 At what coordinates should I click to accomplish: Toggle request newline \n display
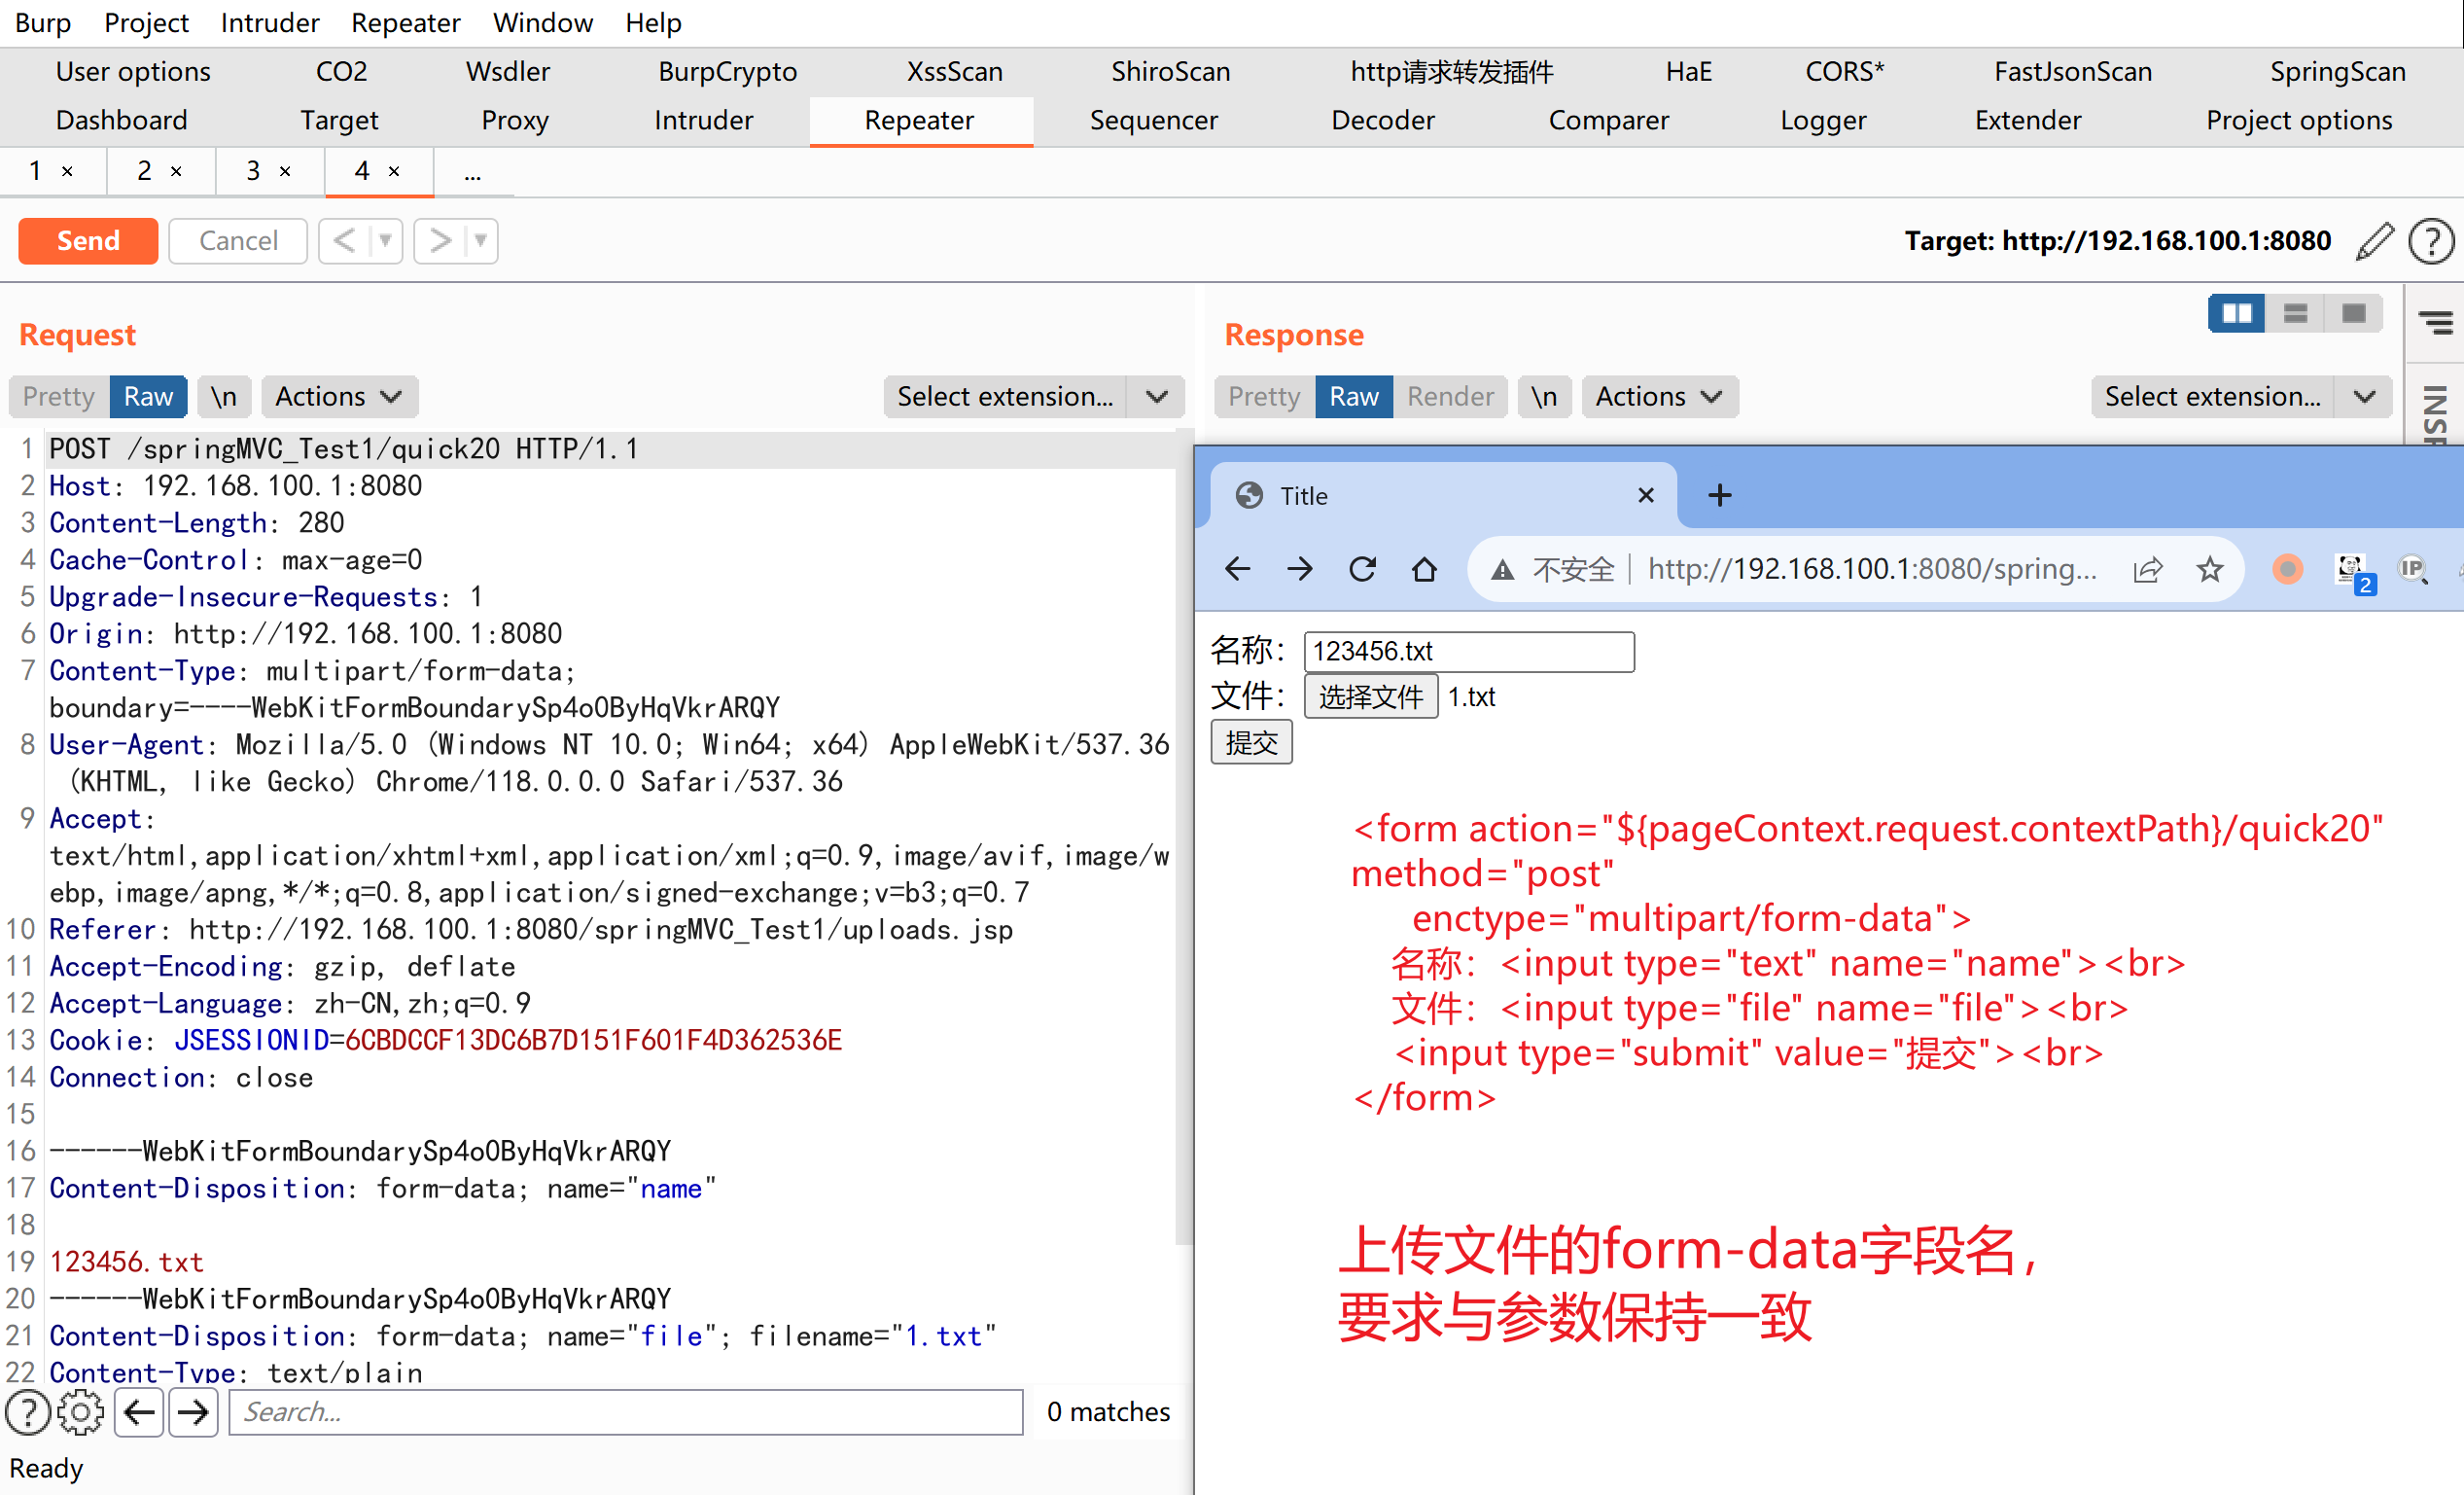click(223, 397)
